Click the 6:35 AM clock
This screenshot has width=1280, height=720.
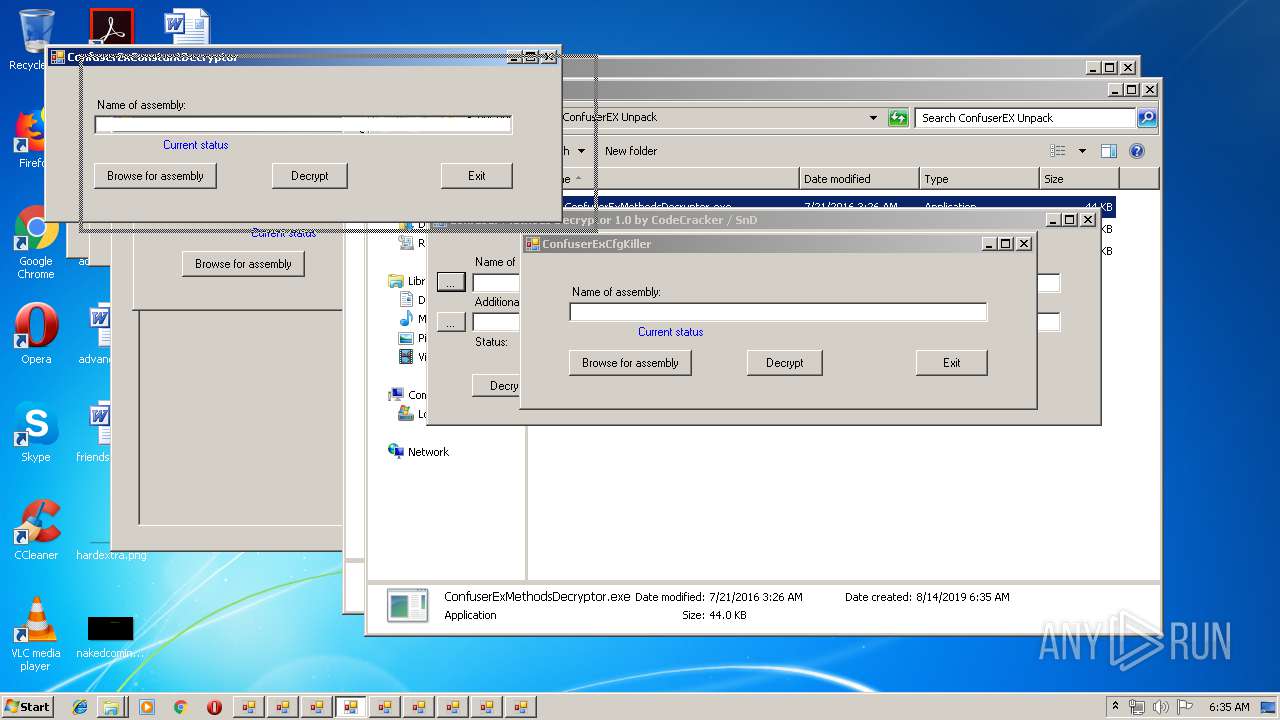(1228, 706)
